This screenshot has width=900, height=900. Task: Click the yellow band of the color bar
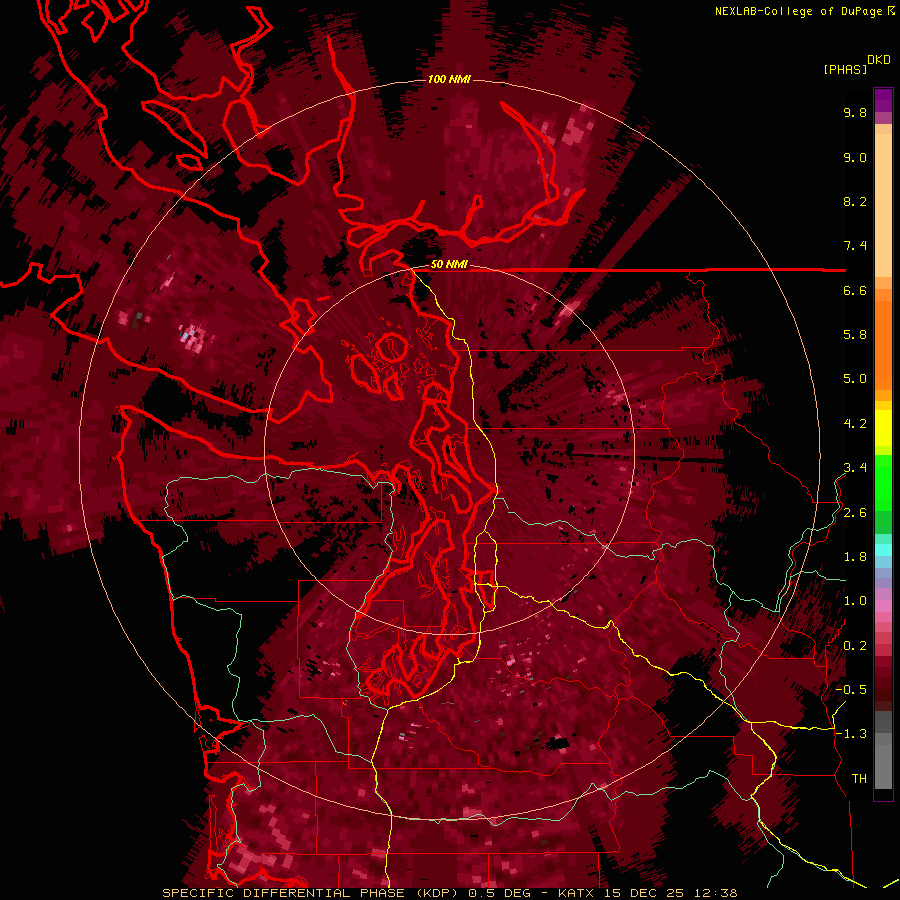point(883,428)
